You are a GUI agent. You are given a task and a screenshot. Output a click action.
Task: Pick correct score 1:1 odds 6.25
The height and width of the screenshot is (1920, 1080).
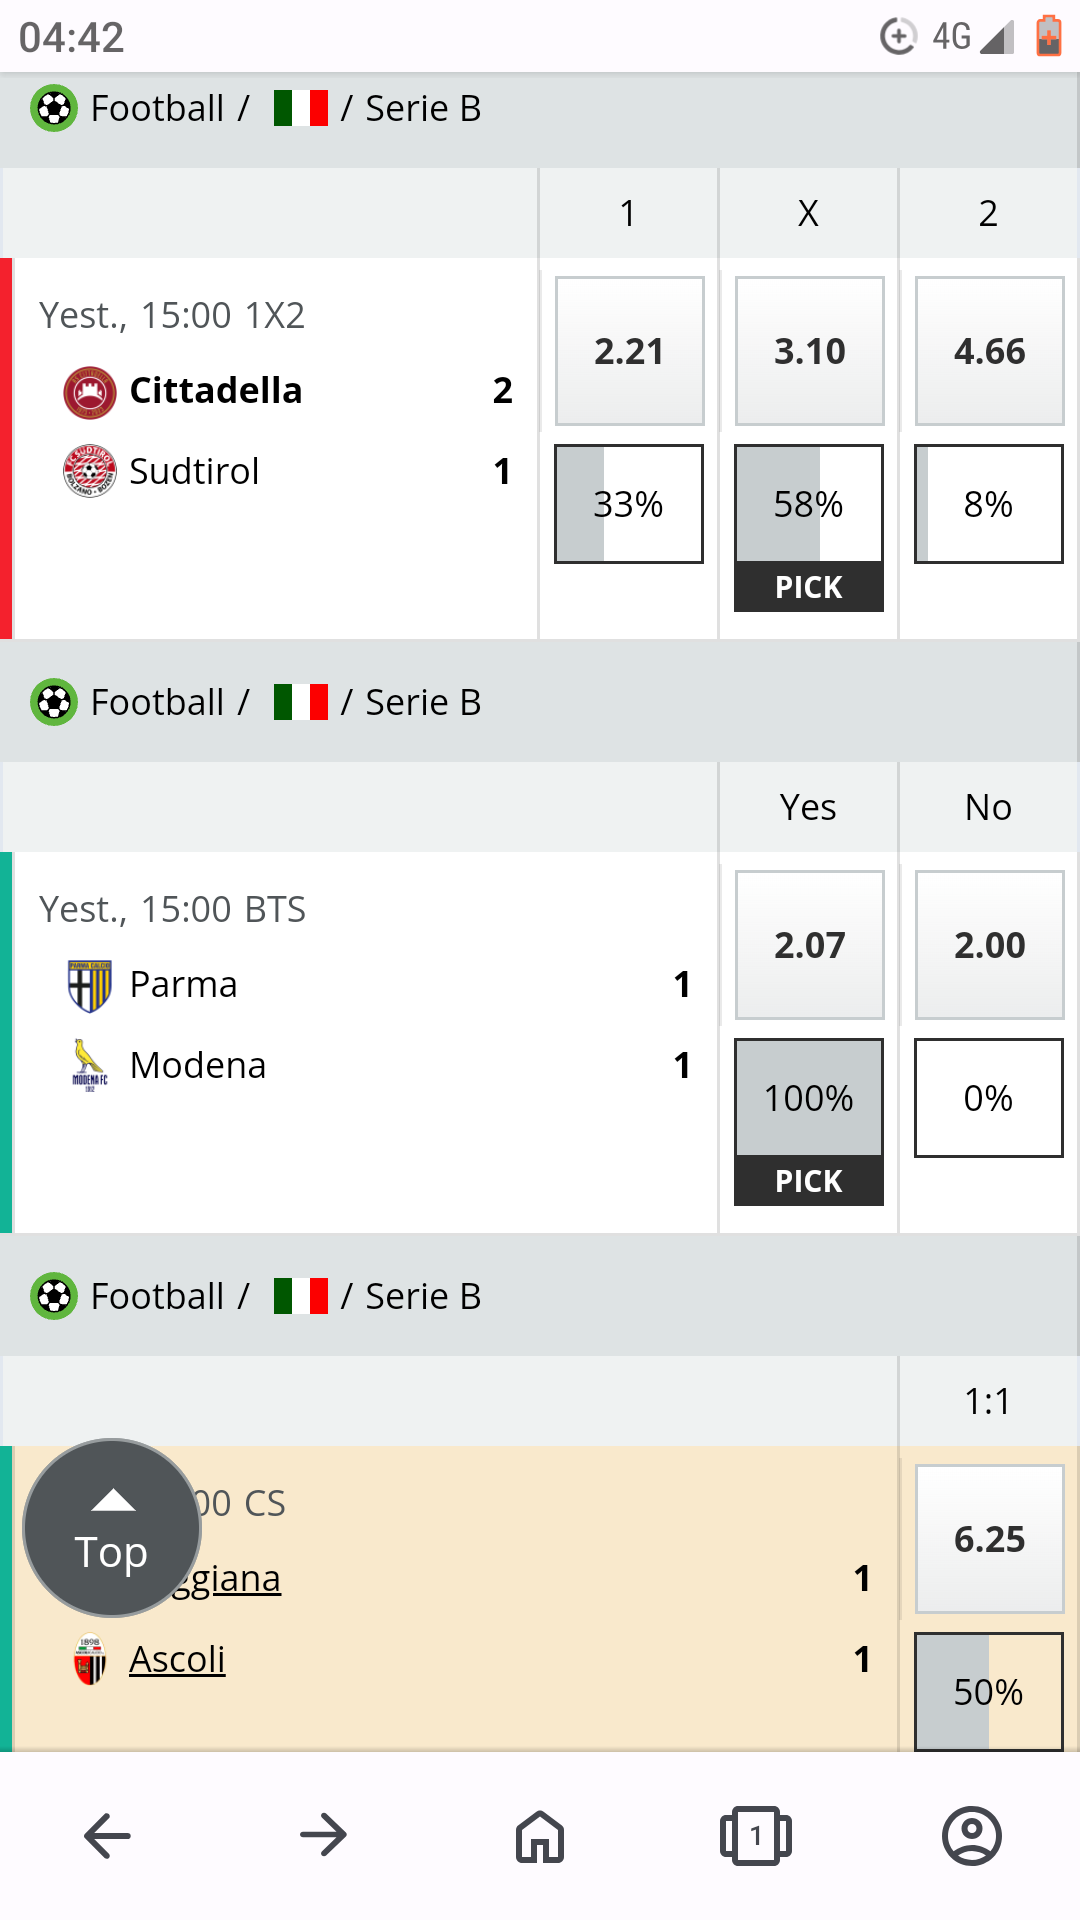point(989,1539)
